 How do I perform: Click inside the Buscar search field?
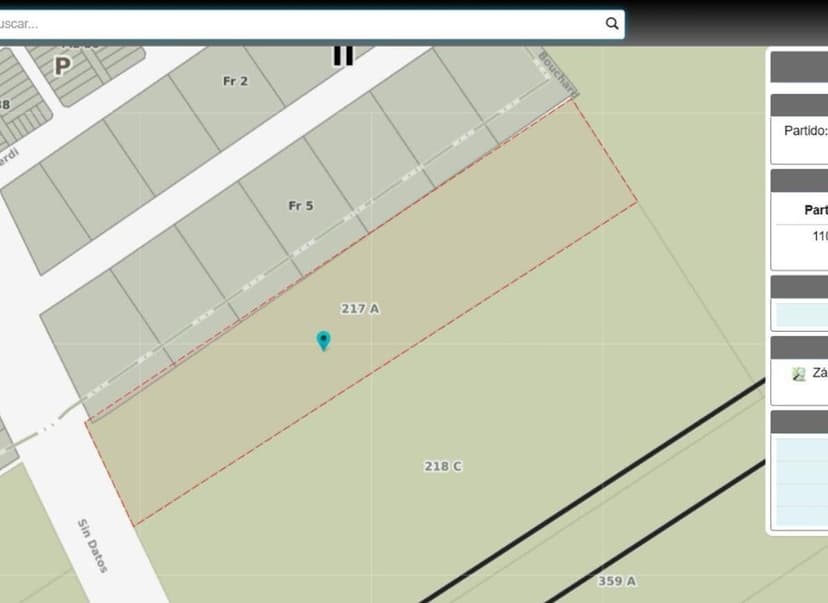coord(300,22)
